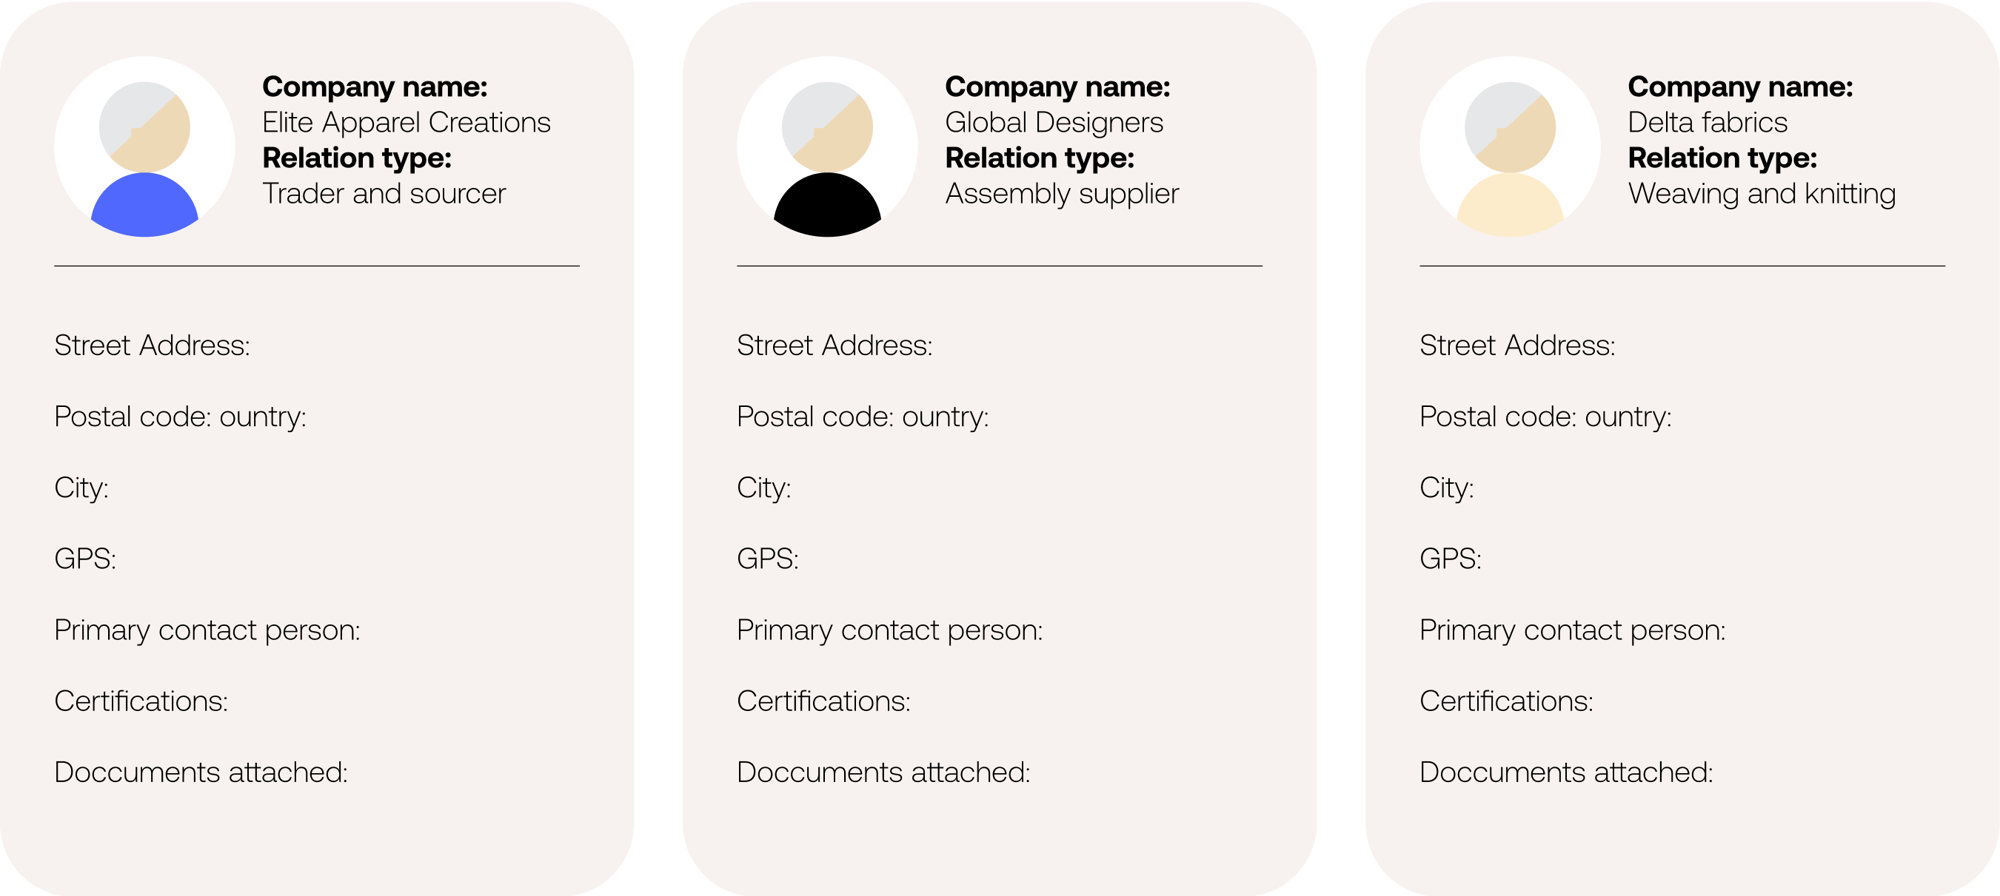
Task: Click Doccuments attached in Elite Apparel card
Action: (201, 772)
